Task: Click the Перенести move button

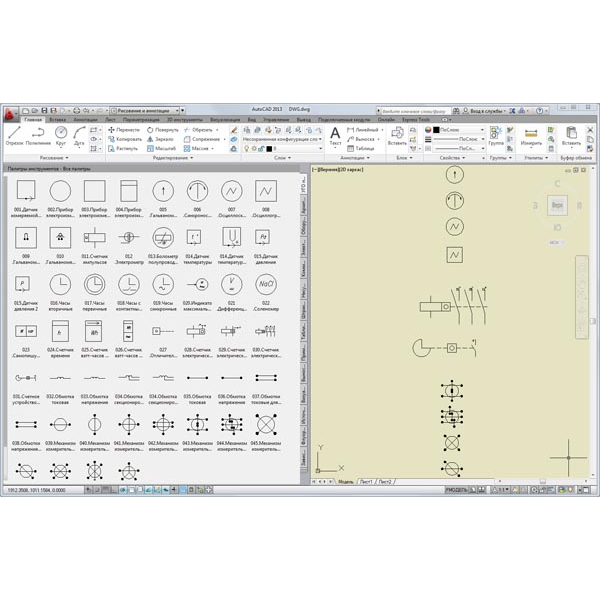Action: pyautogui.click(x=124, y=130)
